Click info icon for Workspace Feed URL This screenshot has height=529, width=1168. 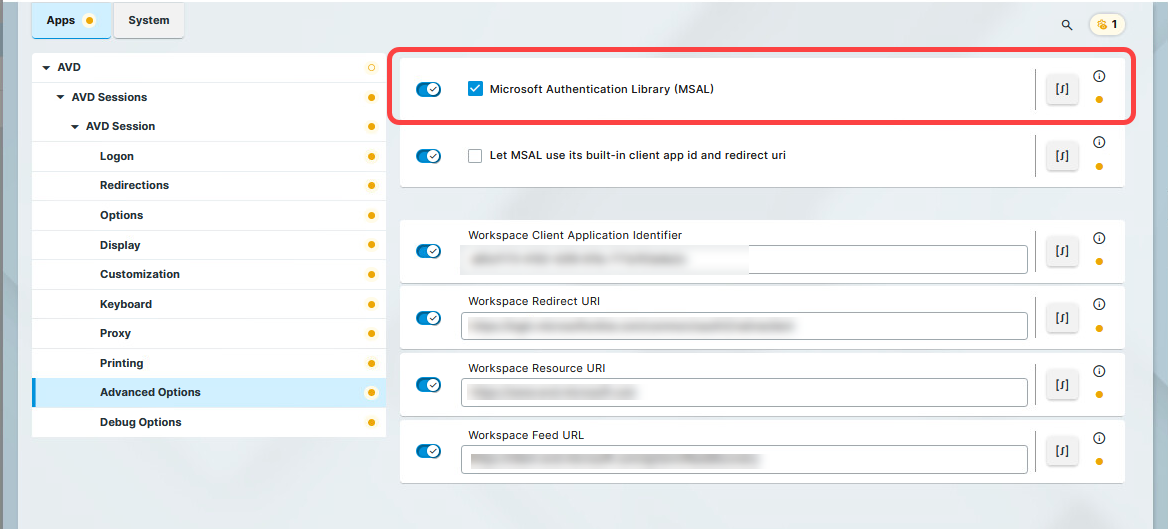click(x=1099, y=438)
